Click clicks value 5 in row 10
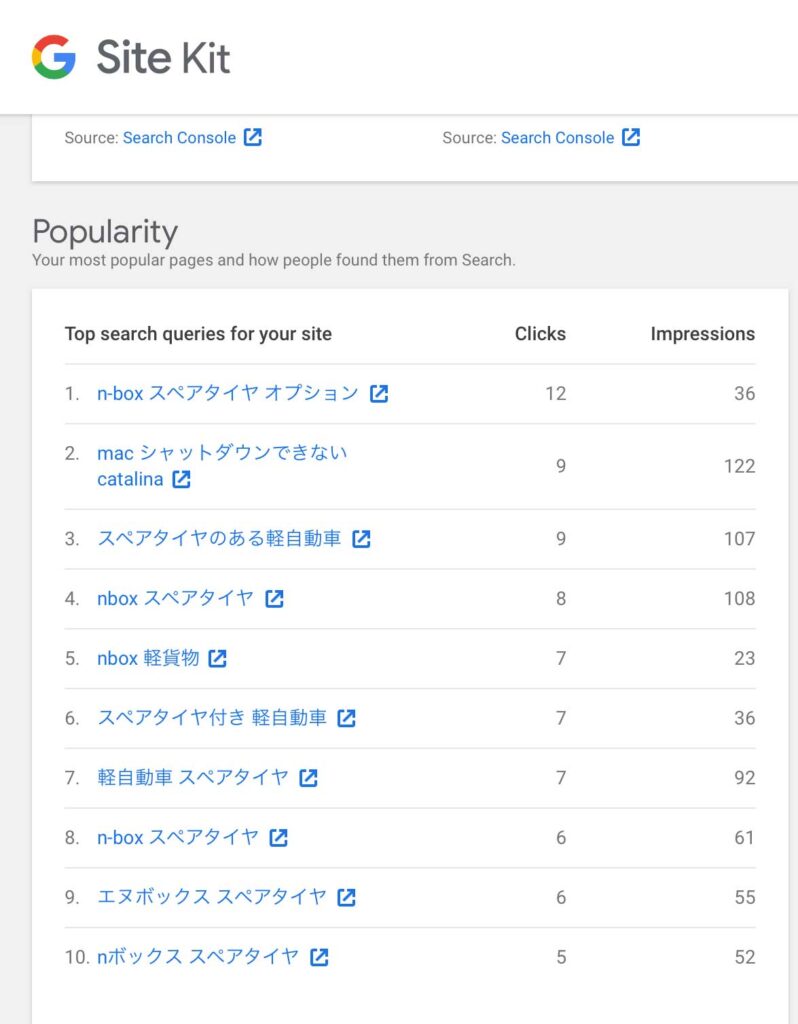The image size is (798, 1024). pyautogui.click(x=561, y=957)
